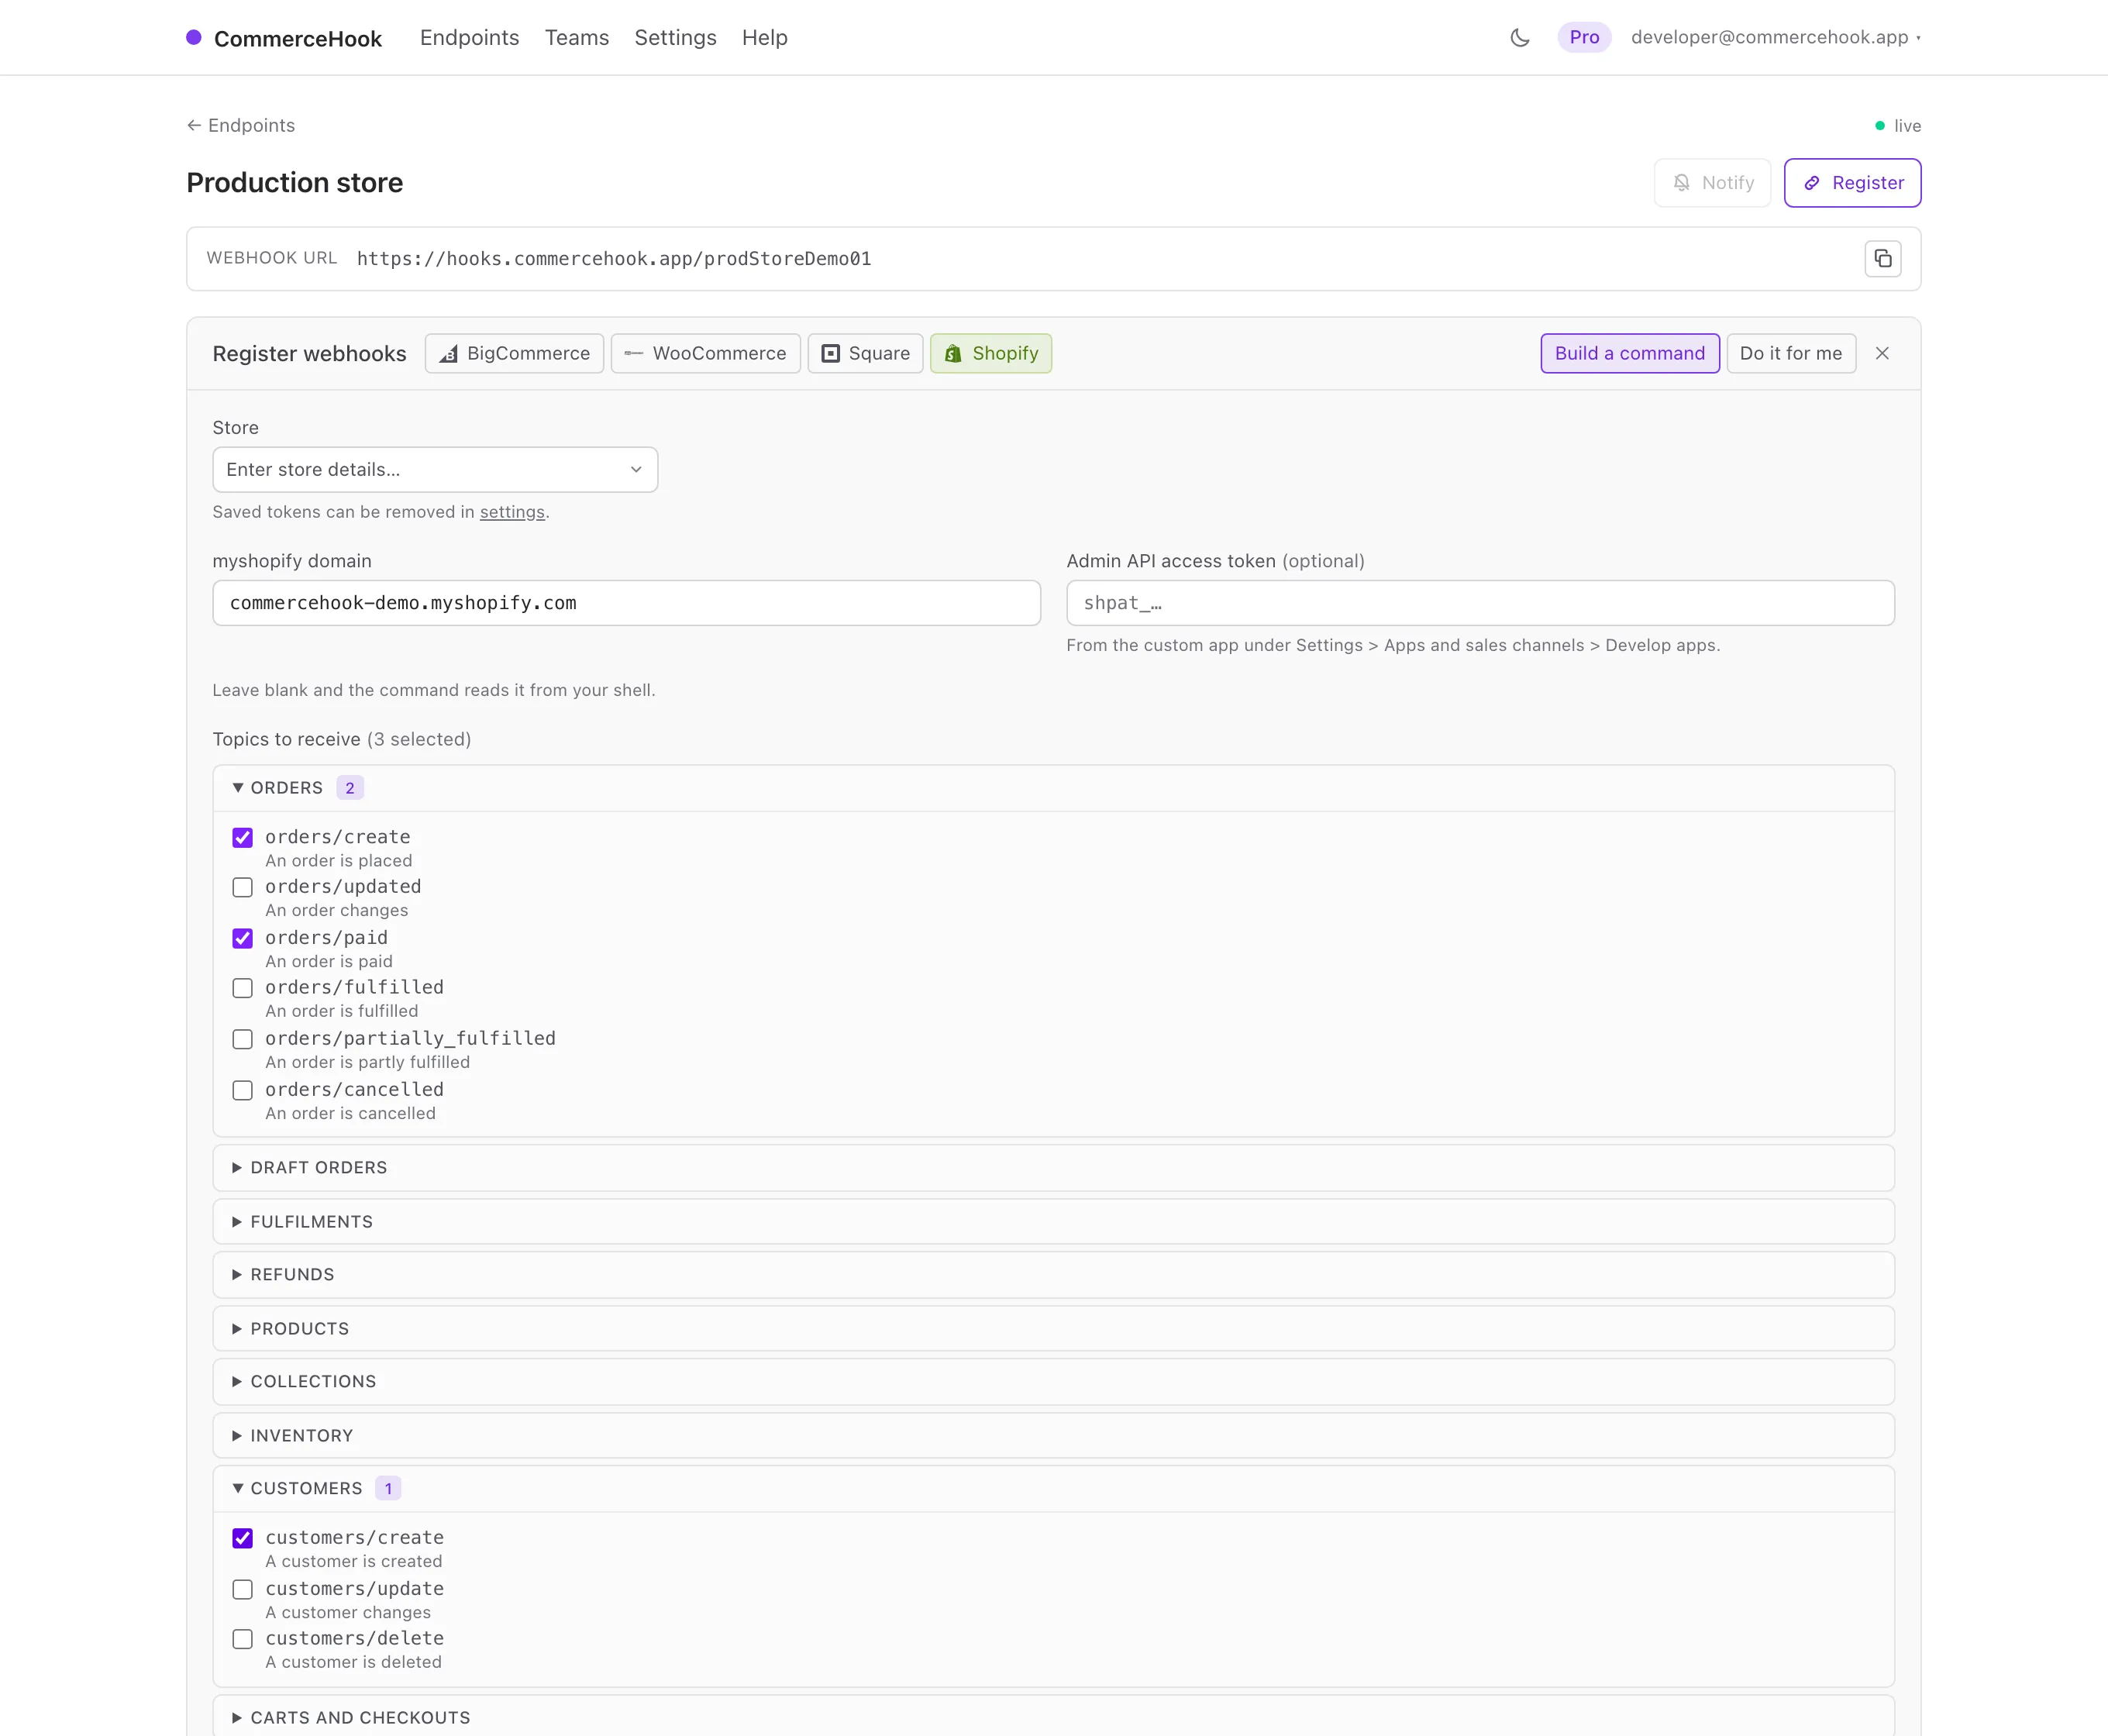Check the orders/fulfilled topic
This screenshot has height=1736, width=2108.
[x=243, y=989]
